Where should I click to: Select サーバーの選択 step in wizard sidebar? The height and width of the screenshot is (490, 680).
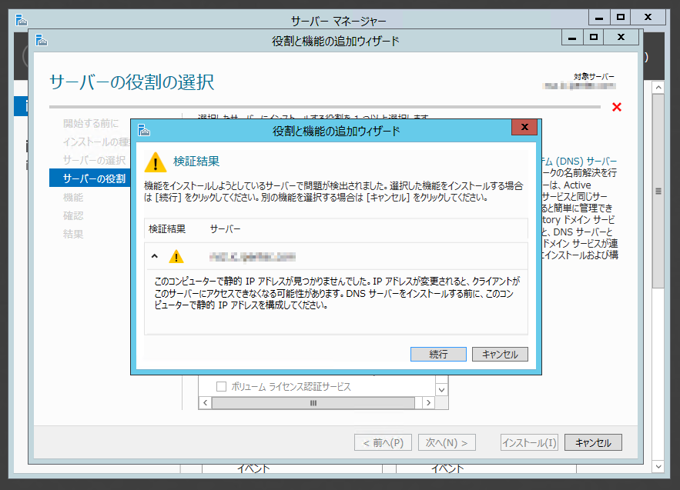(x=94, y=160)
